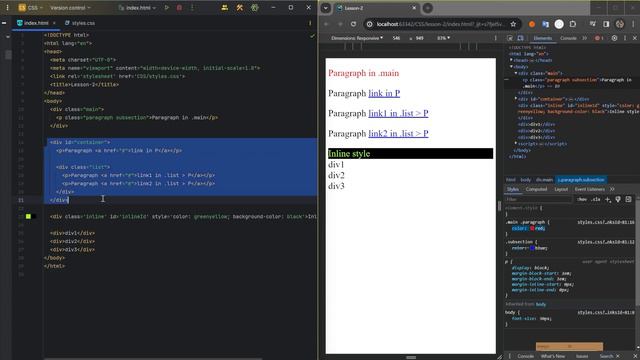This screenshot has width=640, height=360.
Task: Click the 'link1 in .list > P' hyperlink
Action: (398, 113)
